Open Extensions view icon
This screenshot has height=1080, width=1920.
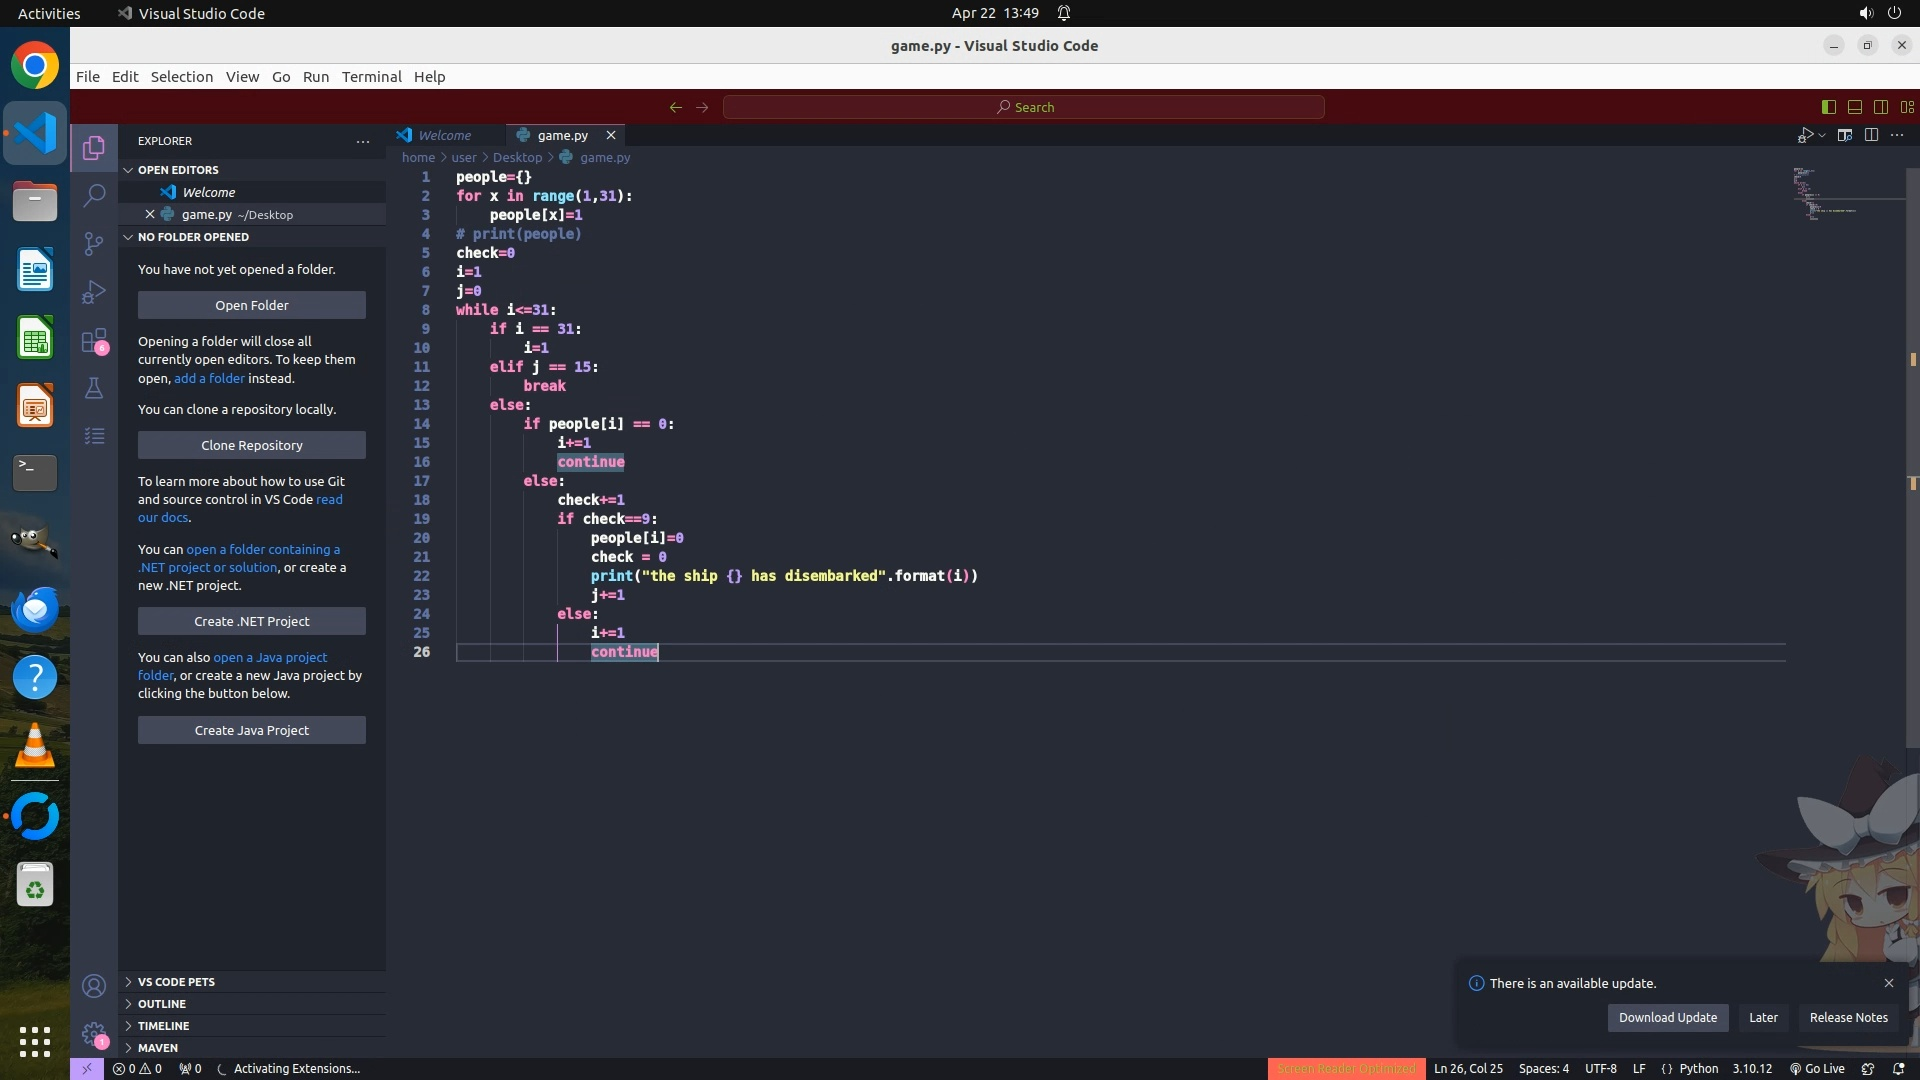coord(94,341)
